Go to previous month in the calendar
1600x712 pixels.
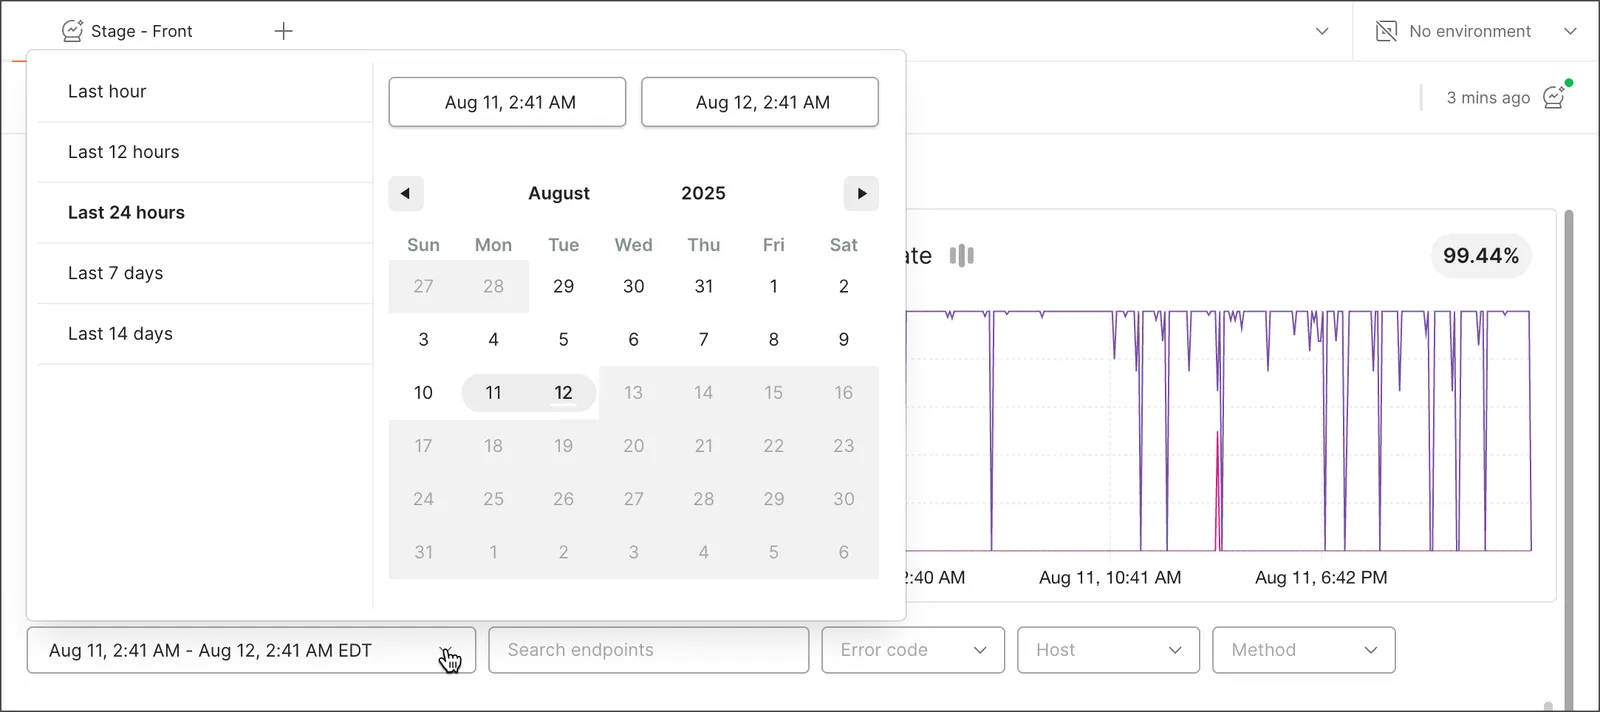(x=406, y=194)
